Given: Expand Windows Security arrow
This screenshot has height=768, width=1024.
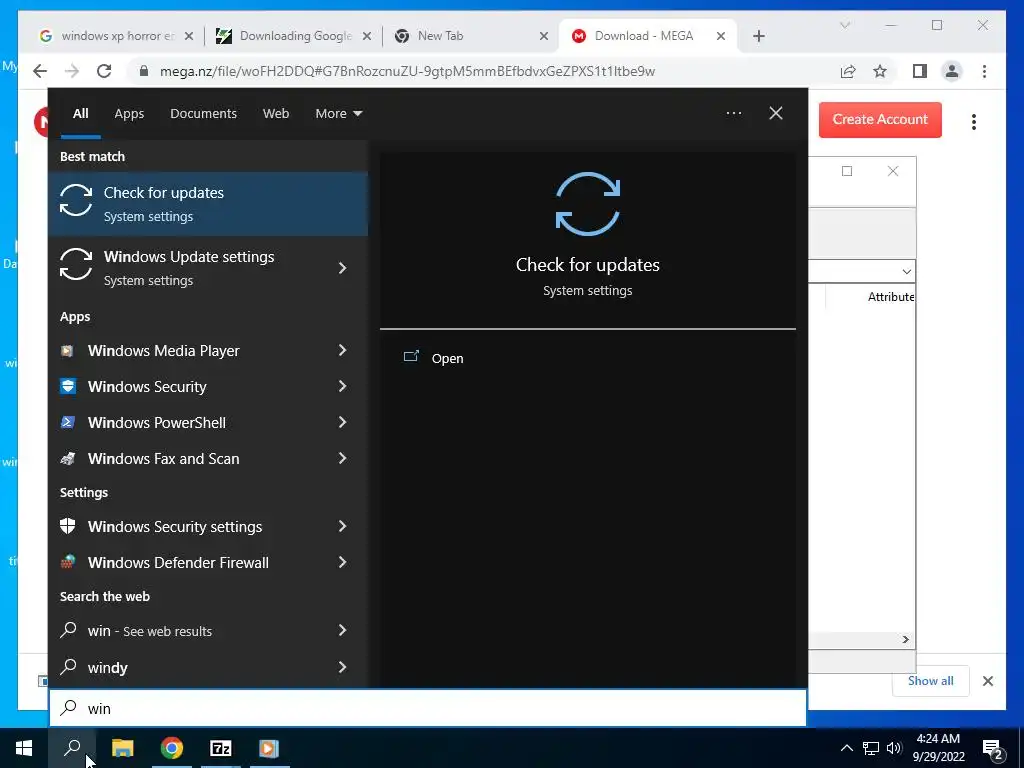Looking at the screenshot, I should (x=343, y=387).
